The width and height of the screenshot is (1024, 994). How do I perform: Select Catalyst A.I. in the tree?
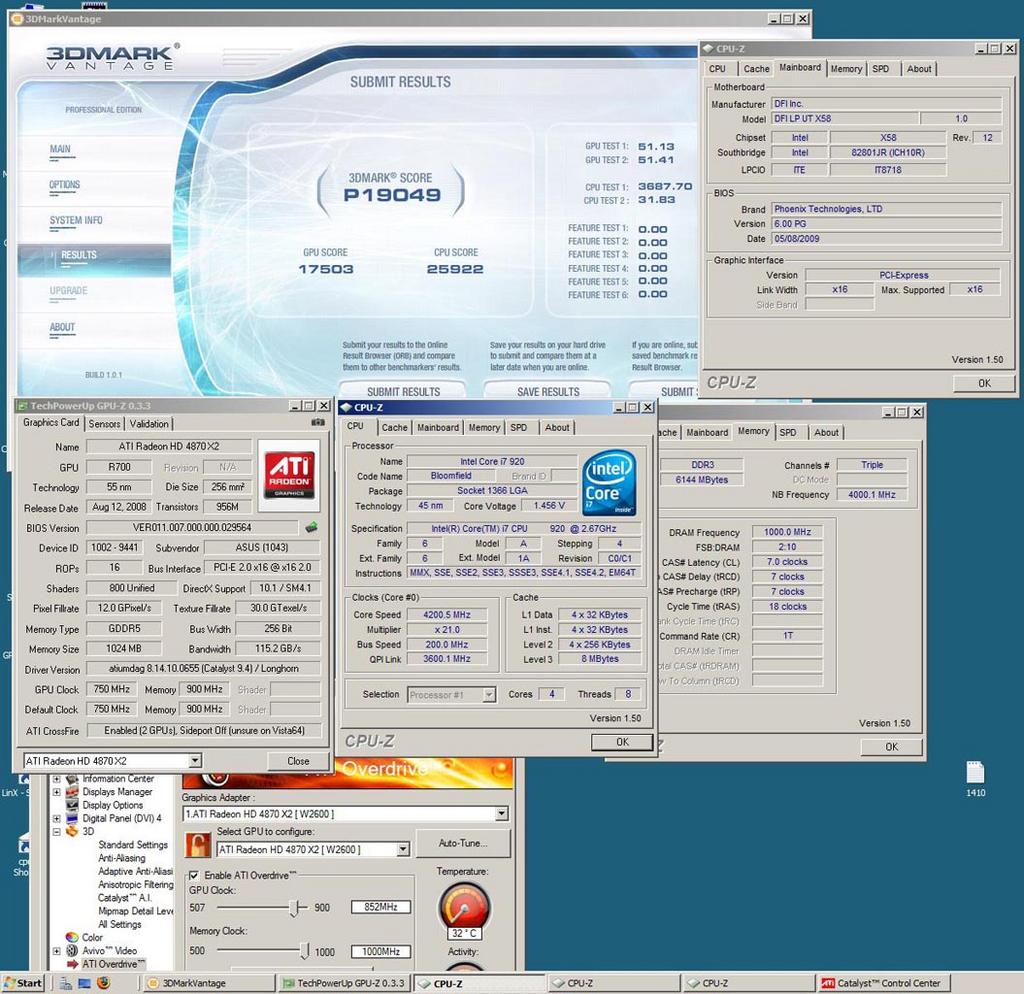[124, 898]
